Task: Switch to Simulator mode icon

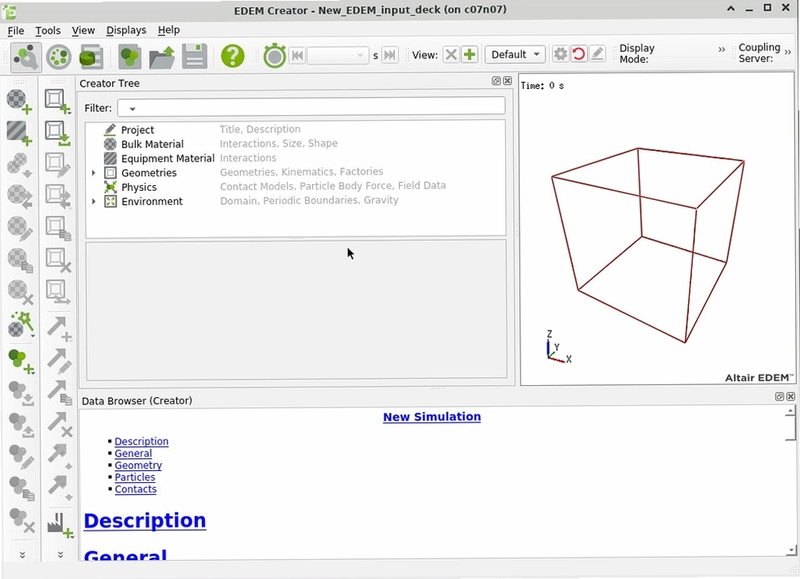Action: point(59,57)
